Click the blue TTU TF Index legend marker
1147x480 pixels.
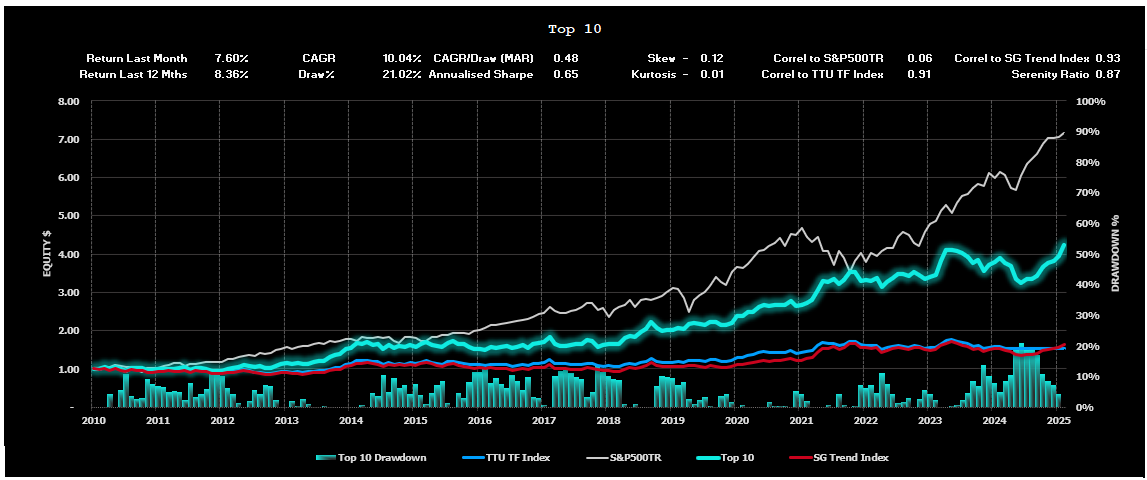(477, 458)
